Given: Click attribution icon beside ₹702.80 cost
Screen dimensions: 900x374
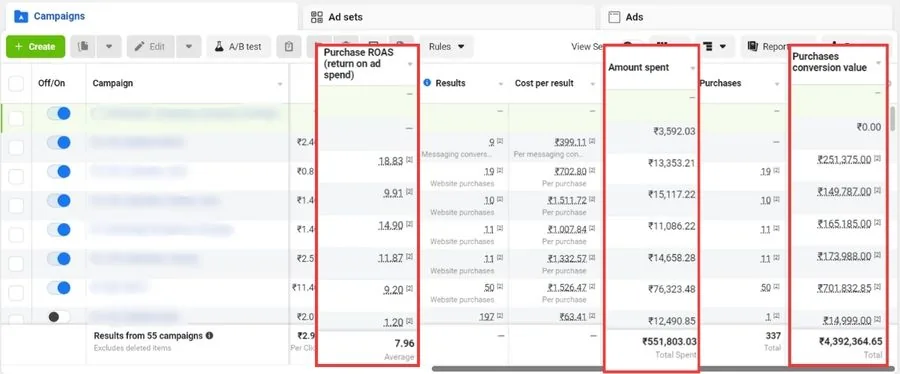Looking at the screenshot, I should tap(592, 170).
